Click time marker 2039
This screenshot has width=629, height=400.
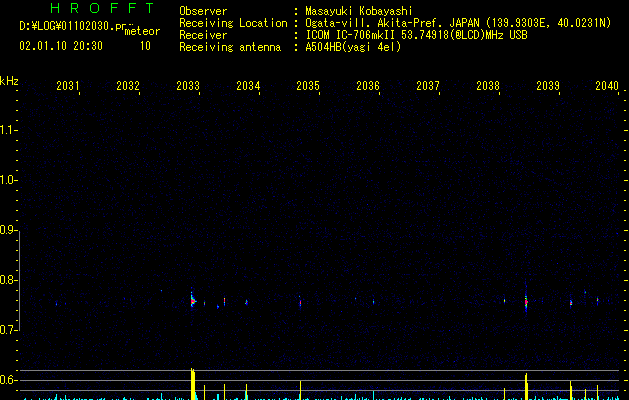548,86
